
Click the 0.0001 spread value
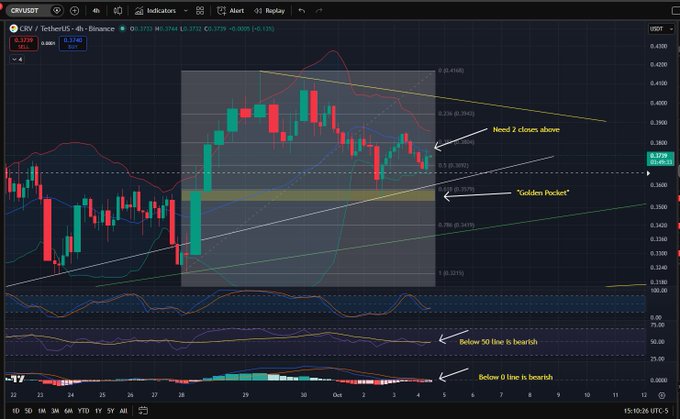coord(48,43)
